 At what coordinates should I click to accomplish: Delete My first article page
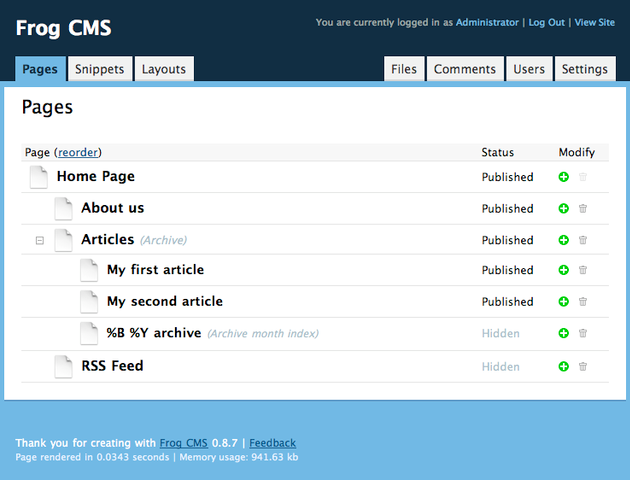pos(583,270)
